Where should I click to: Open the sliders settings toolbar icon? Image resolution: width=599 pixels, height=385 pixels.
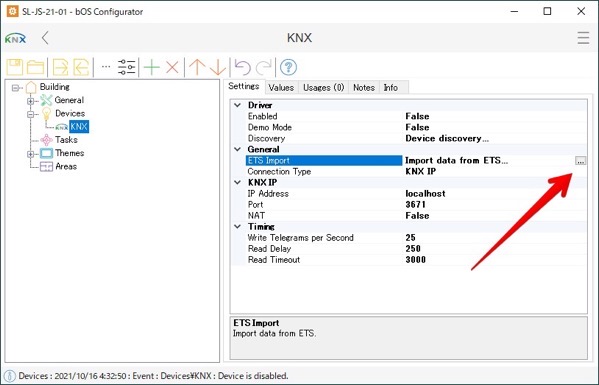click(126, 67)
